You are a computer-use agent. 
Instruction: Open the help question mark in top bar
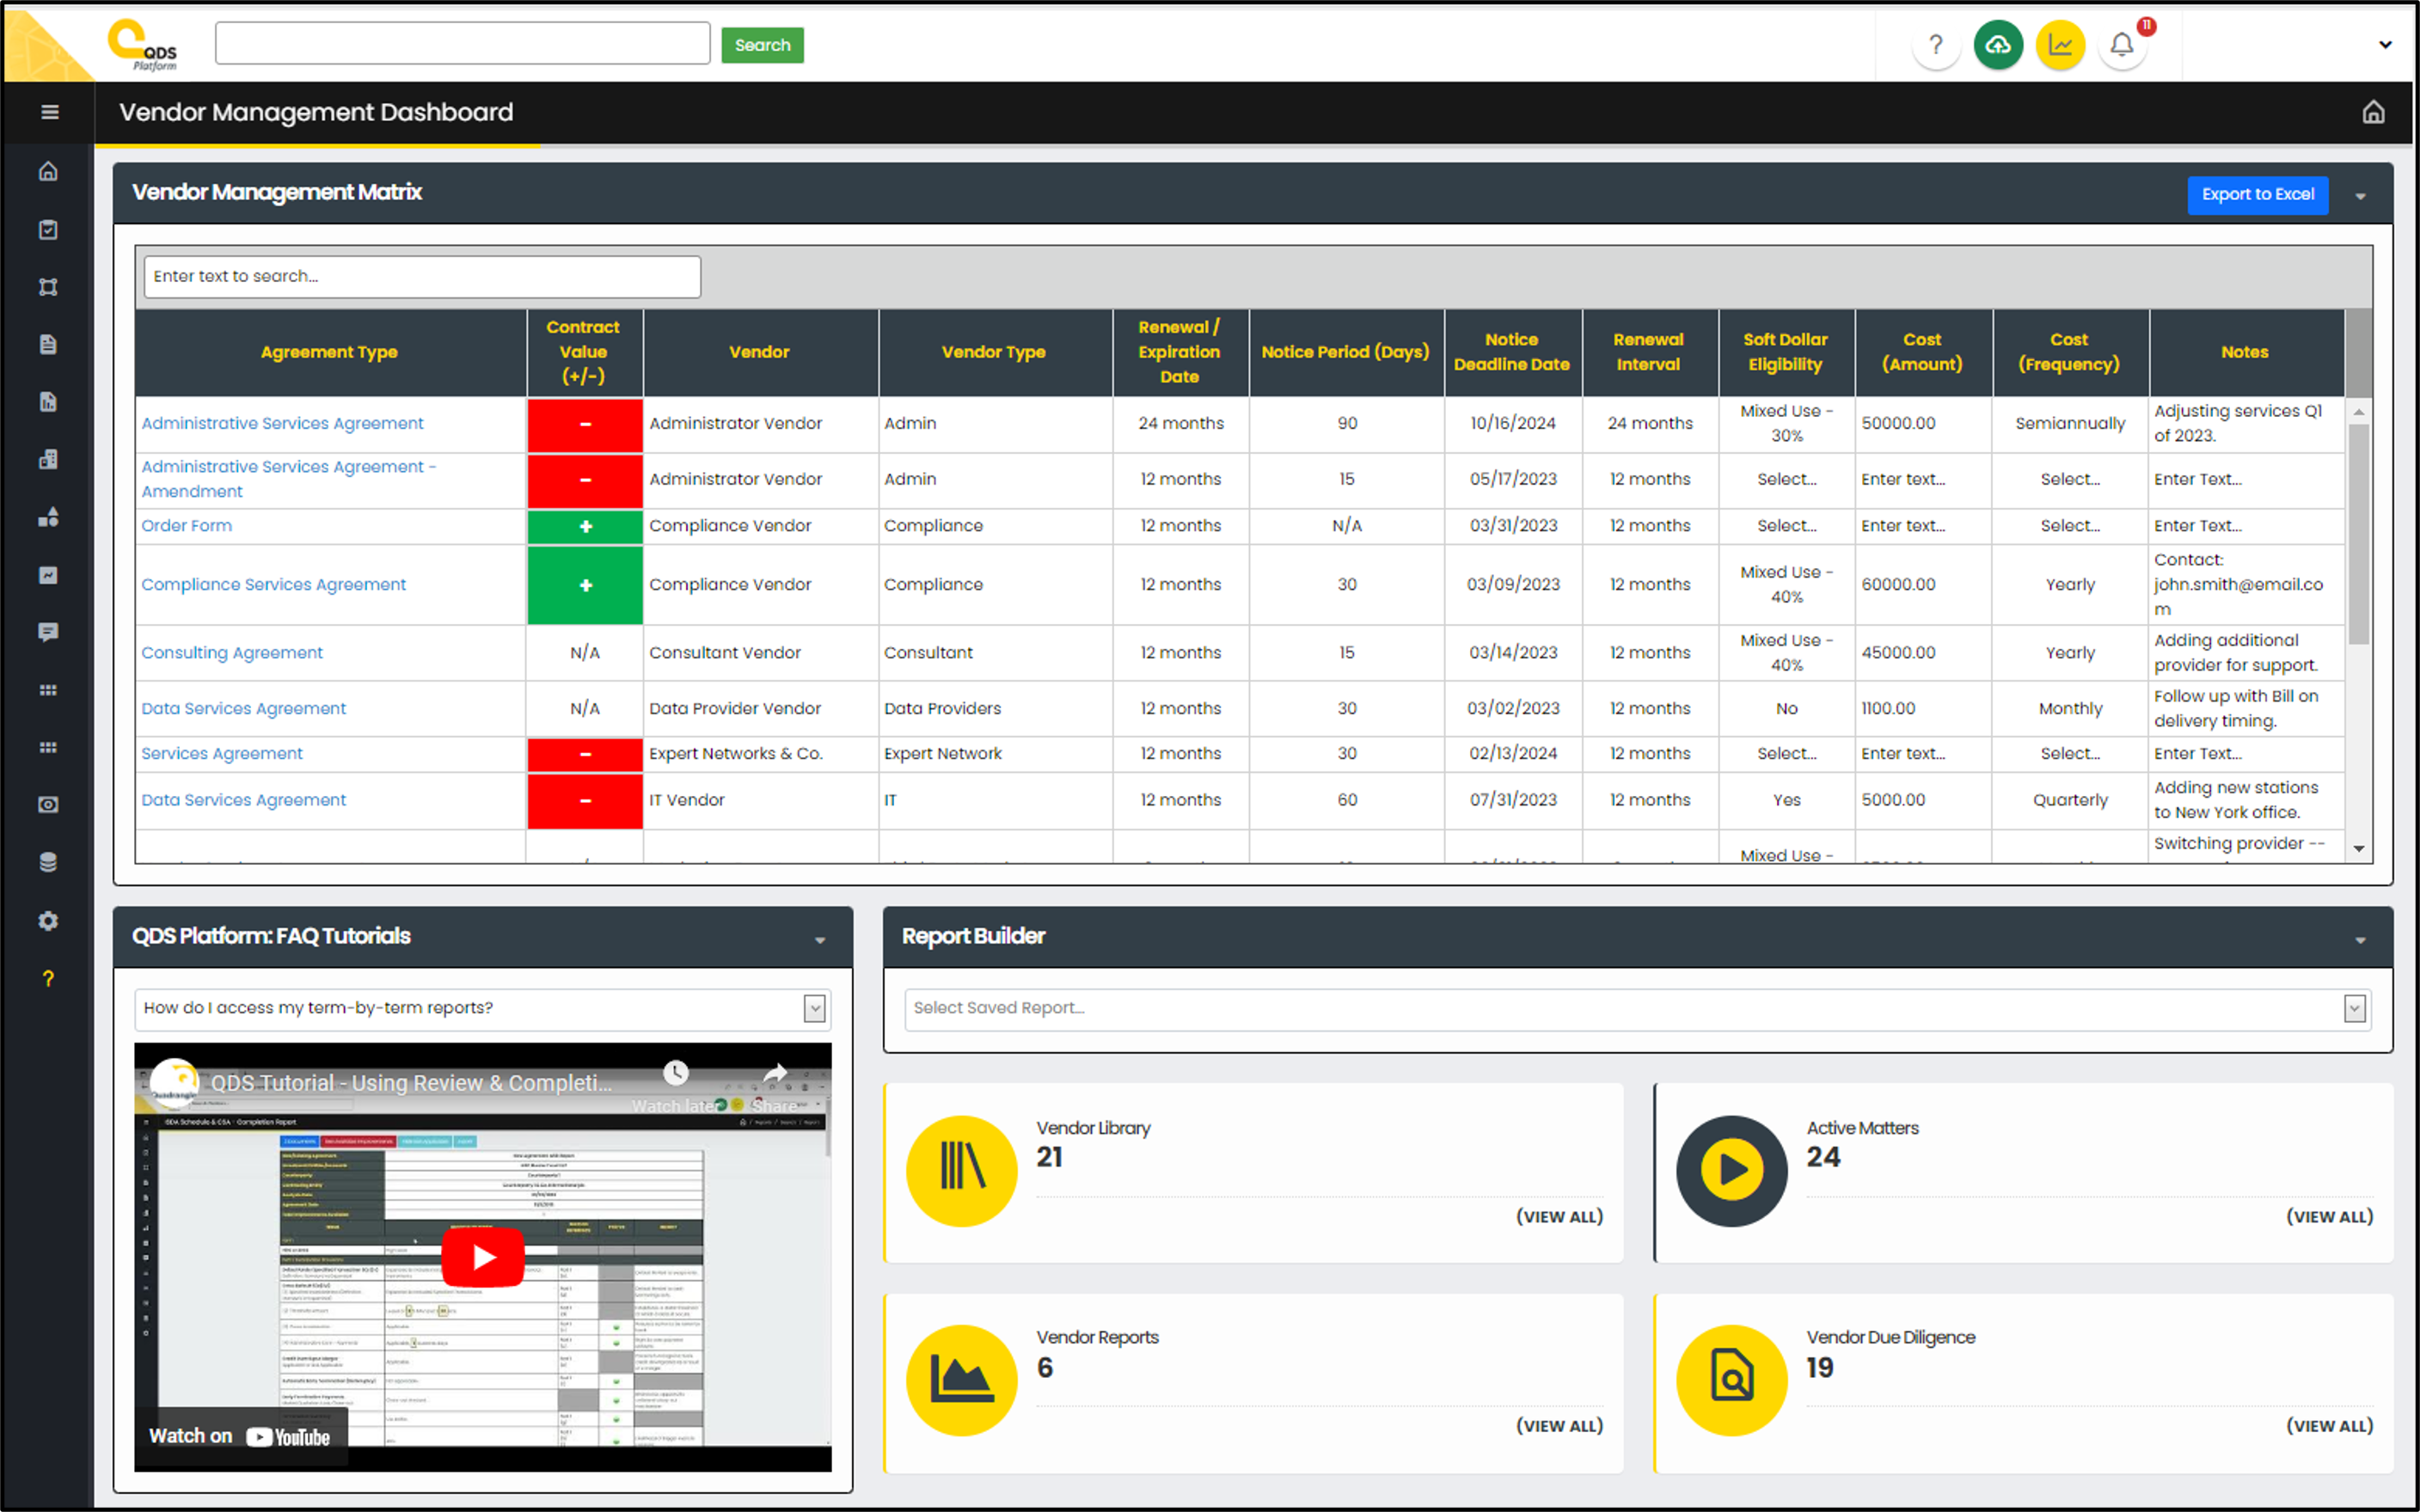click(x=1936, y=45)
